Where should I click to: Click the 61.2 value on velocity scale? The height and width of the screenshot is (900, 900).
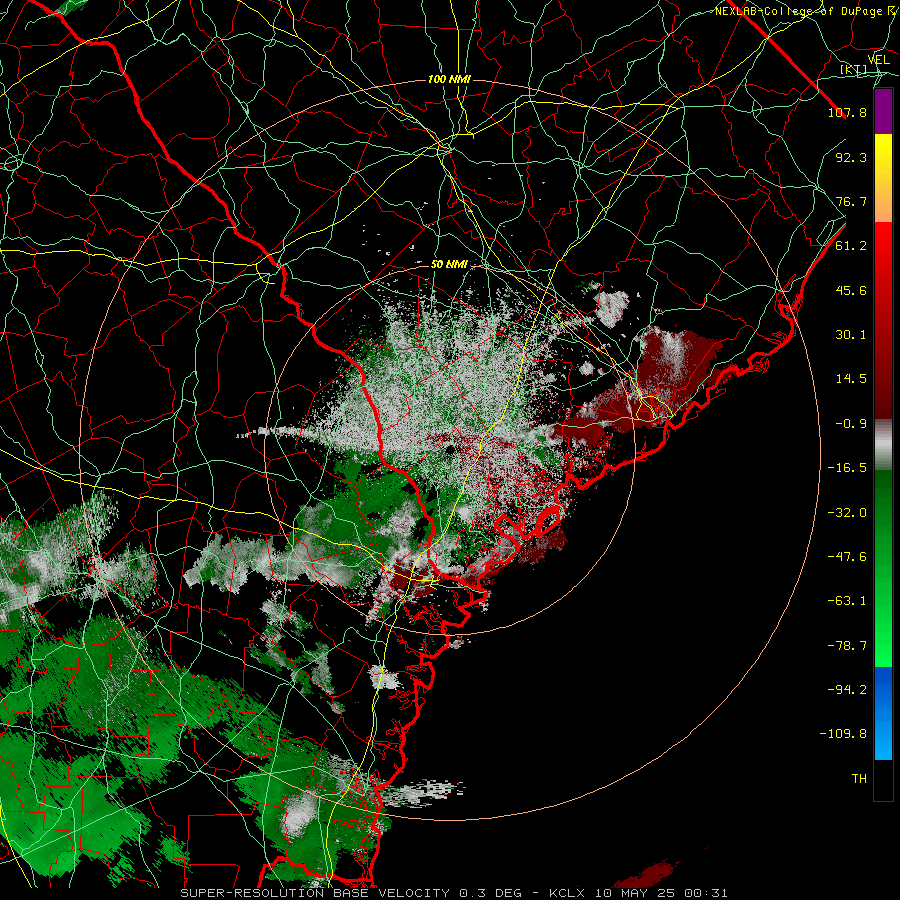tap(851, 246)
